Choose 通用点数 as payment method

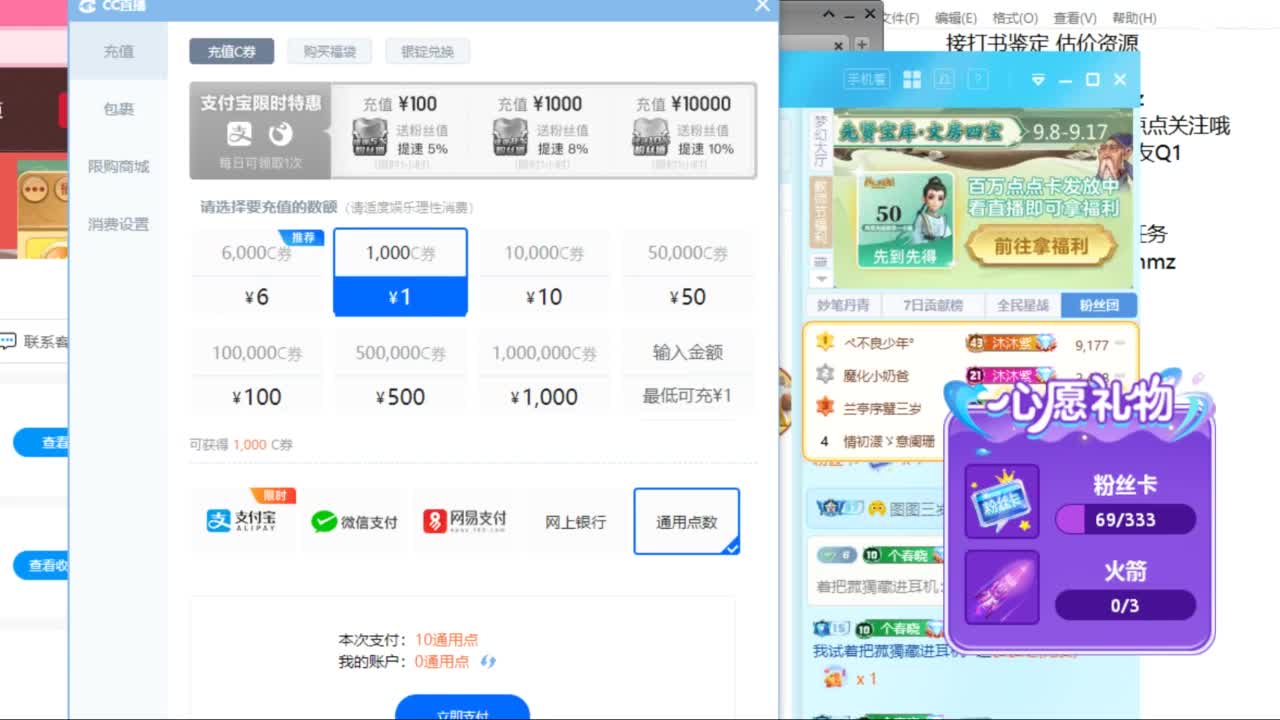pos(686,520)
